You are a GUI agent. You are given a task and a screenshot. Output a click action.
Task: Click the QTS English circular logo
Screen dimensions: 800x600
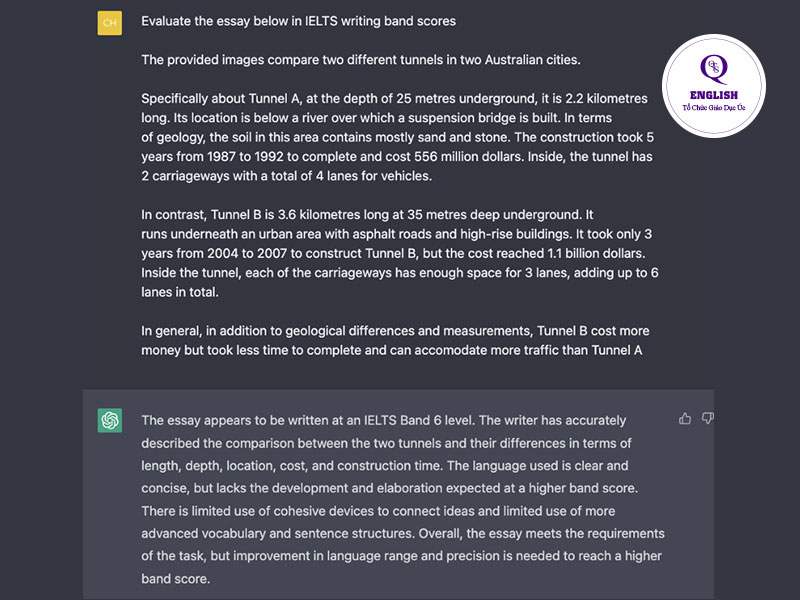pos(713,86)
